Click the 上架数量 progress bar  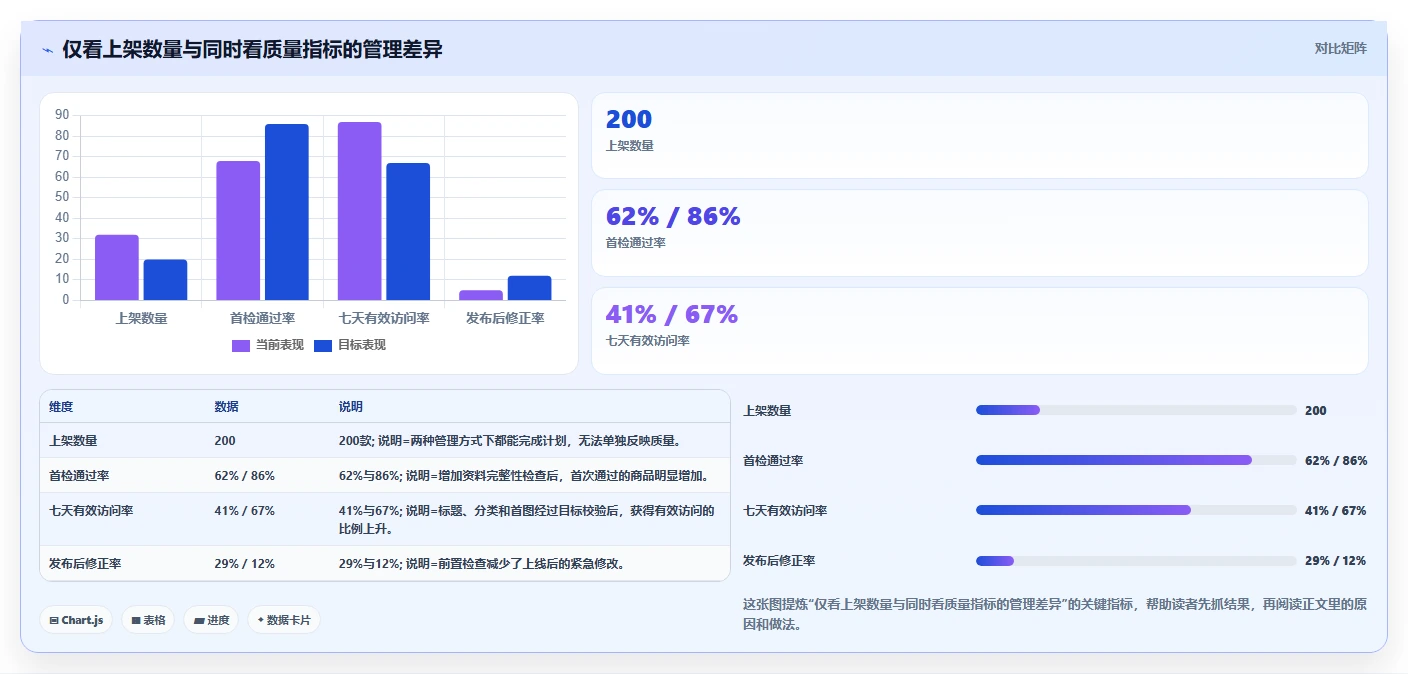tap(1136, 410)
